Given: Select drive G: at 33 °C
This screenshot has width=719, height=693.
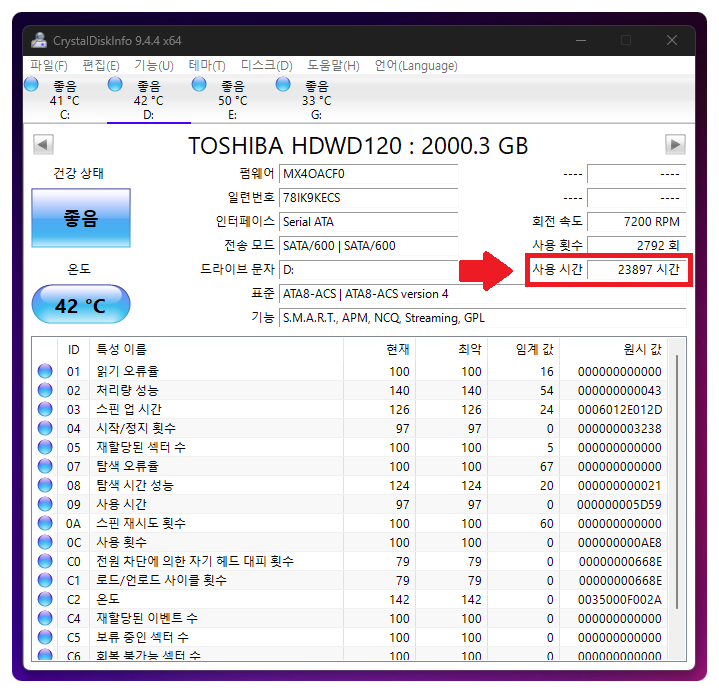Looking at the screenshot, I should (316, 100).
